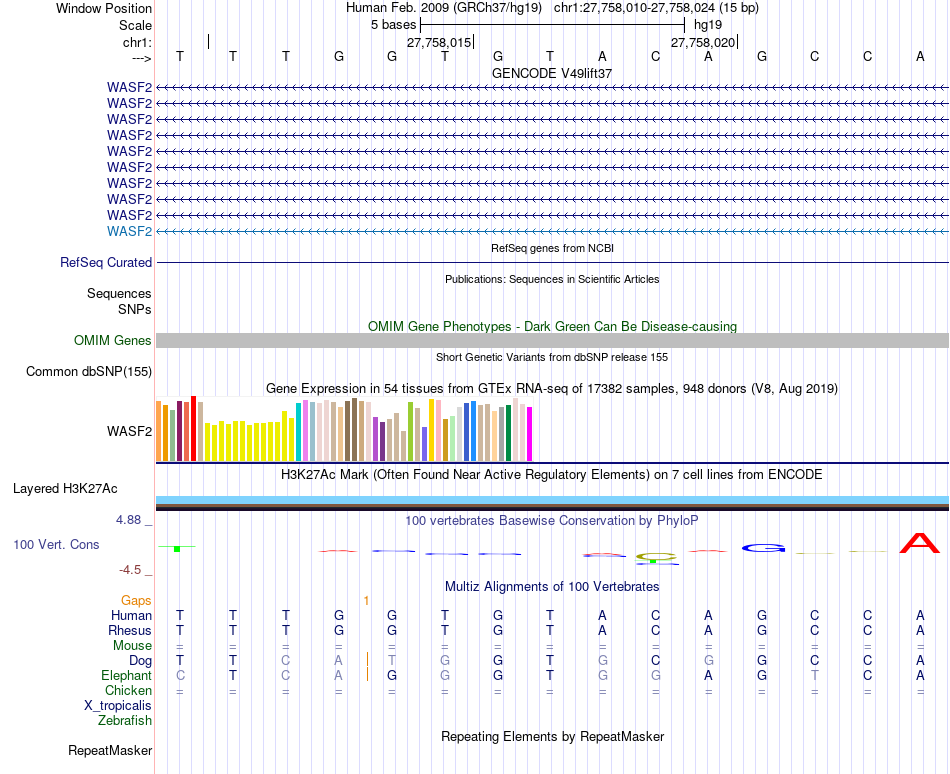Open the RefSeq genes from NCBI title
Image resolution: width=950 pixels, height=774 pixels.
click(x=552, y=248)
